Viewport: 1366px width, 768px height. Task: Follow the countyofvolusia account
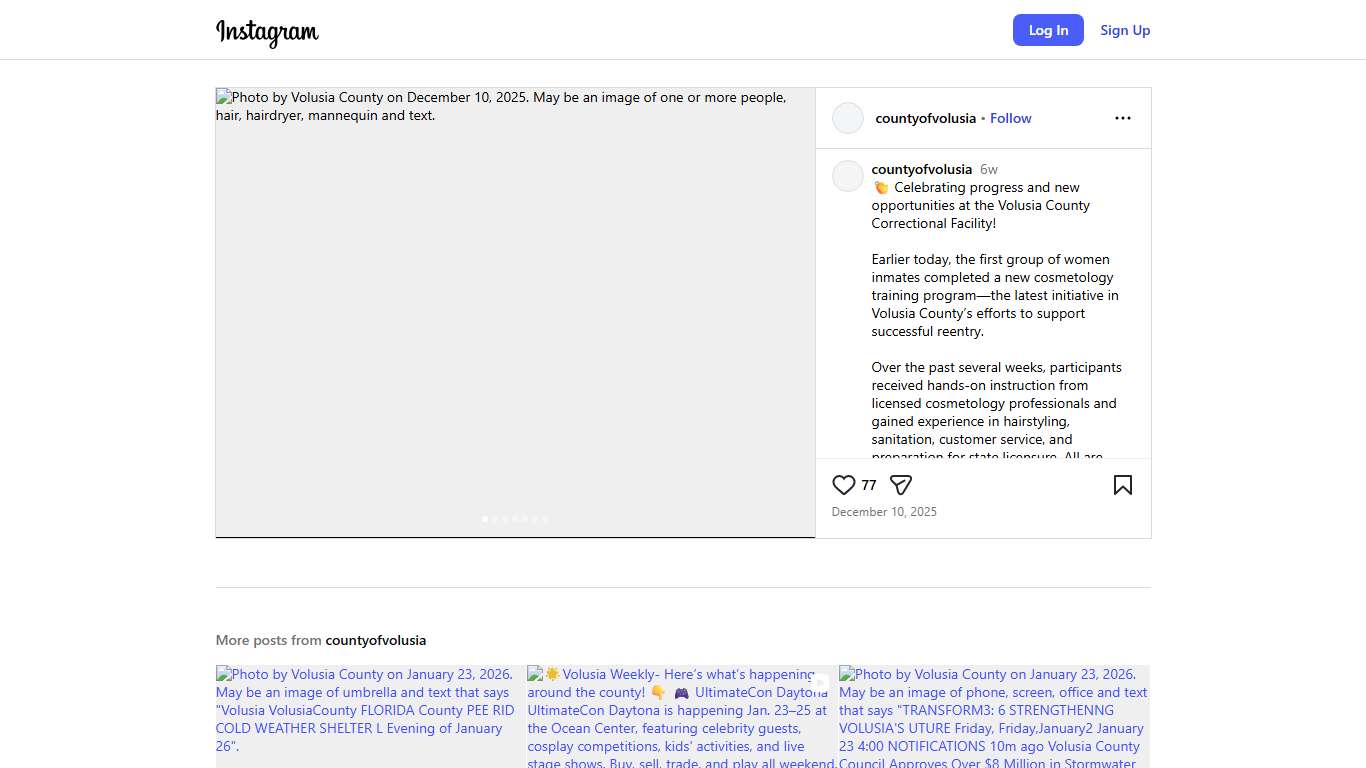click(1010, 118)
